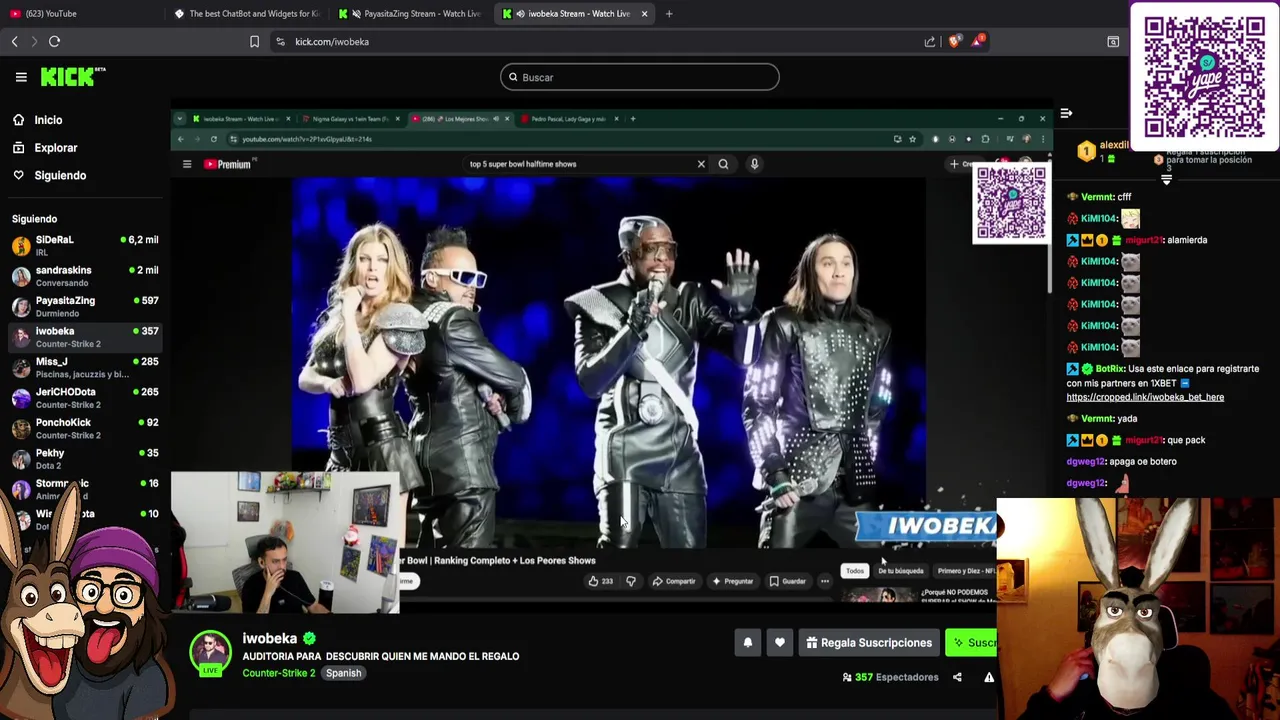
Task: Toggle the follow heart button
Action: click(780, 643)
